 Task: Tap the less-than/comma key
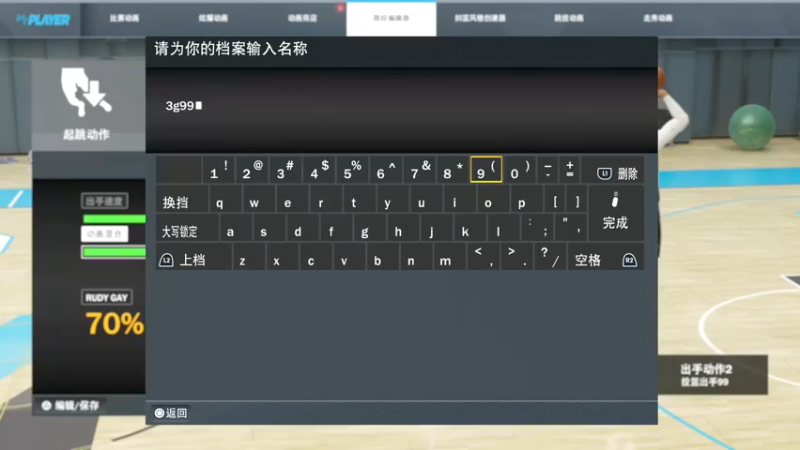coord(483,257)
